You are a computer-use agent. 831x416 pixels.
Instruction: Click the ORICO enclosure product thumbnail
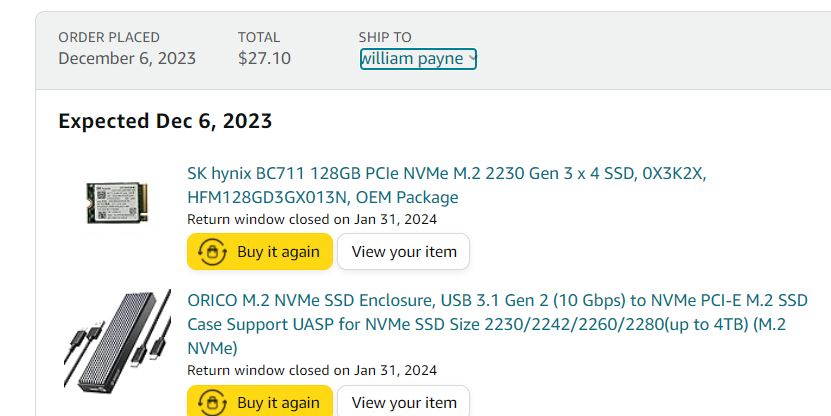coord(117,341)
